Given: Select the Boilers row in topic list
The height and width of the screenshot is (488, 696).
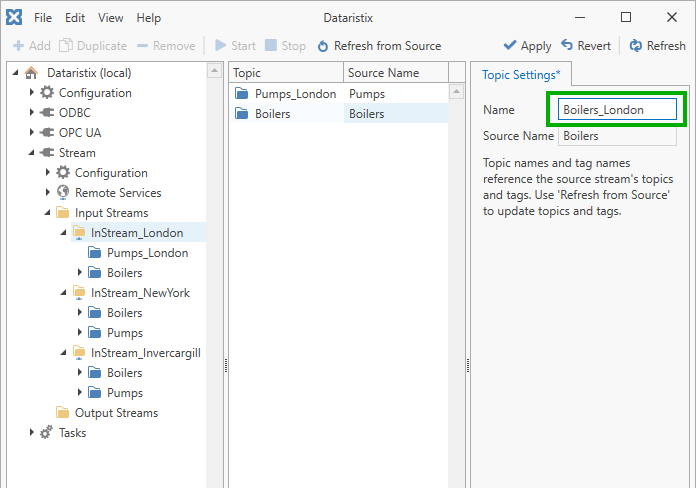Looking at the screenshot, I should [339, 114].
